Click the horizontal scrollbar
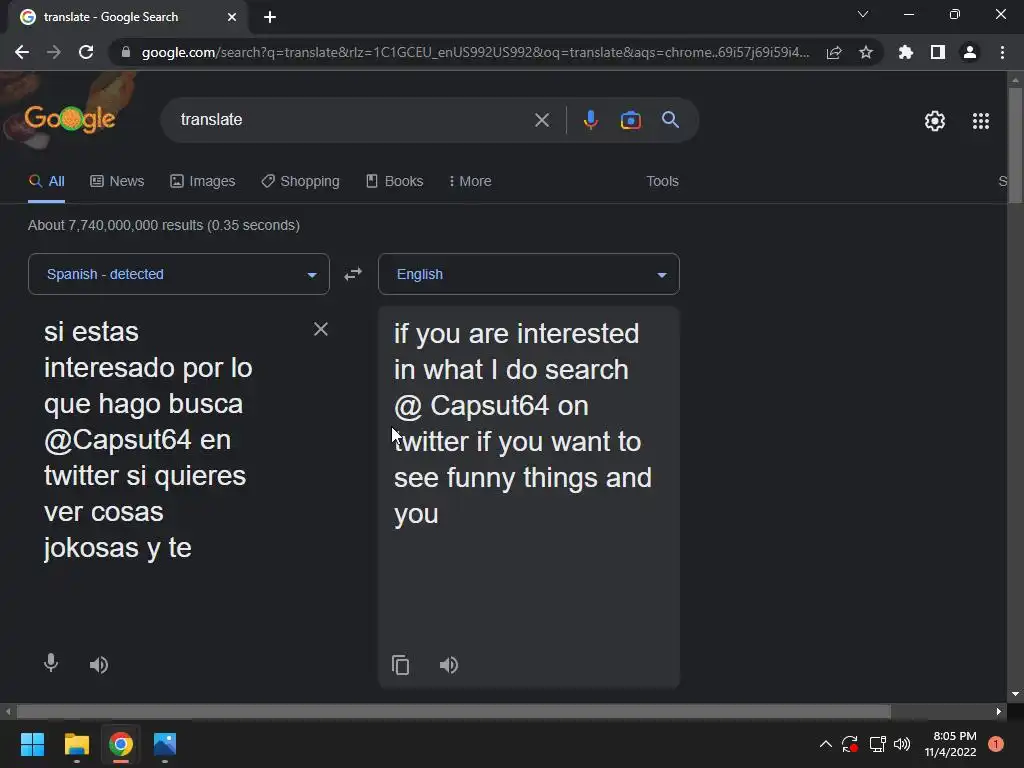1024x768 pixels. 454,711
